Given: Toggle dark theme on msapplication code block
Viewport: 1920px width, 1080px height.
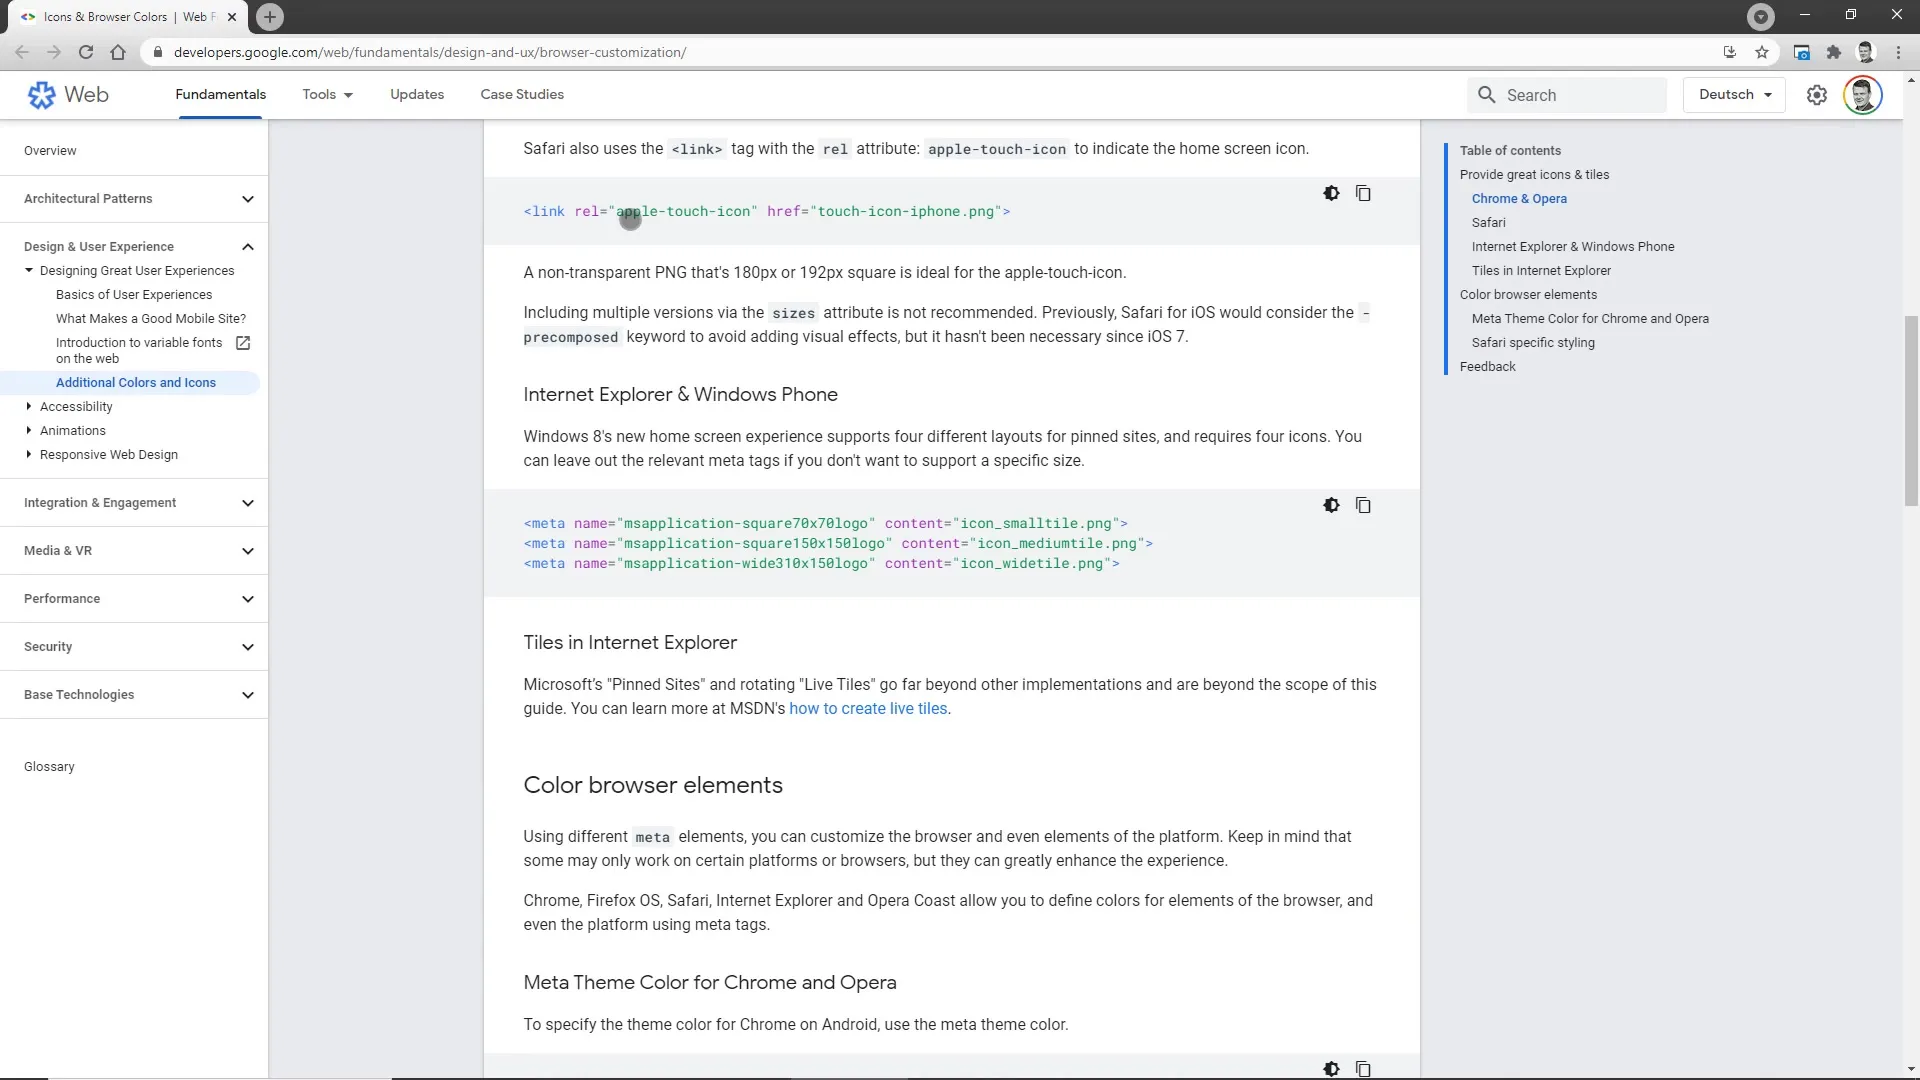Looking at the screenshot, I should point(1331,506).
